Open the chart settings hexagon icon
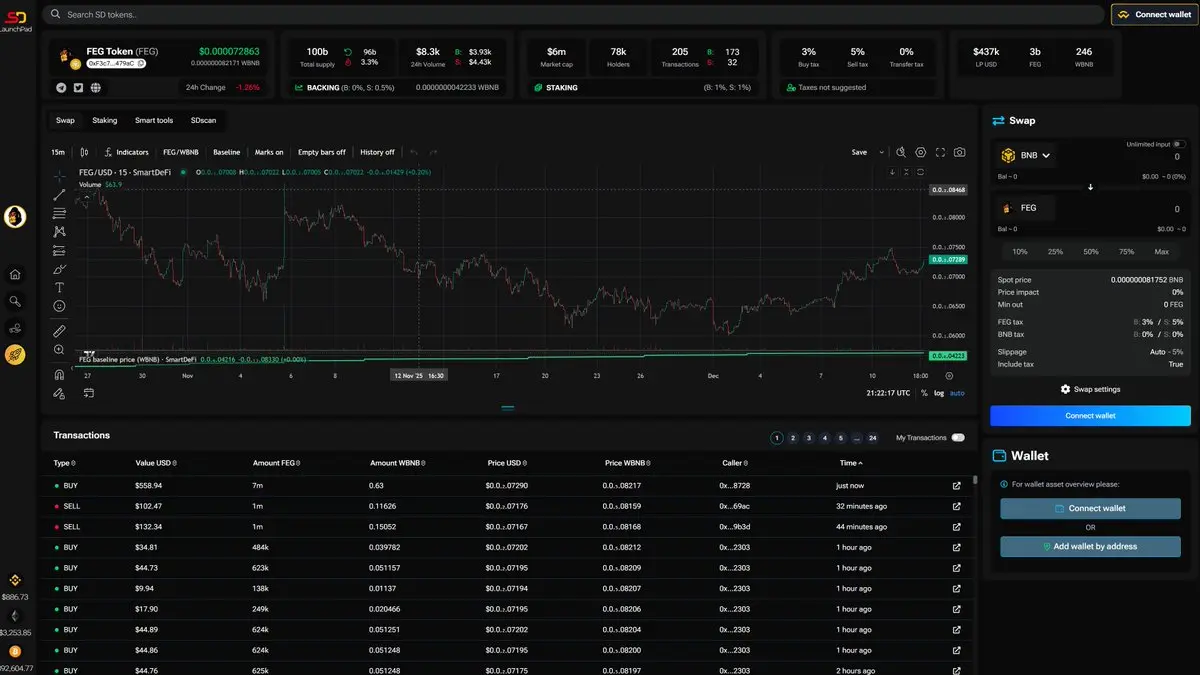 (921, 152)
